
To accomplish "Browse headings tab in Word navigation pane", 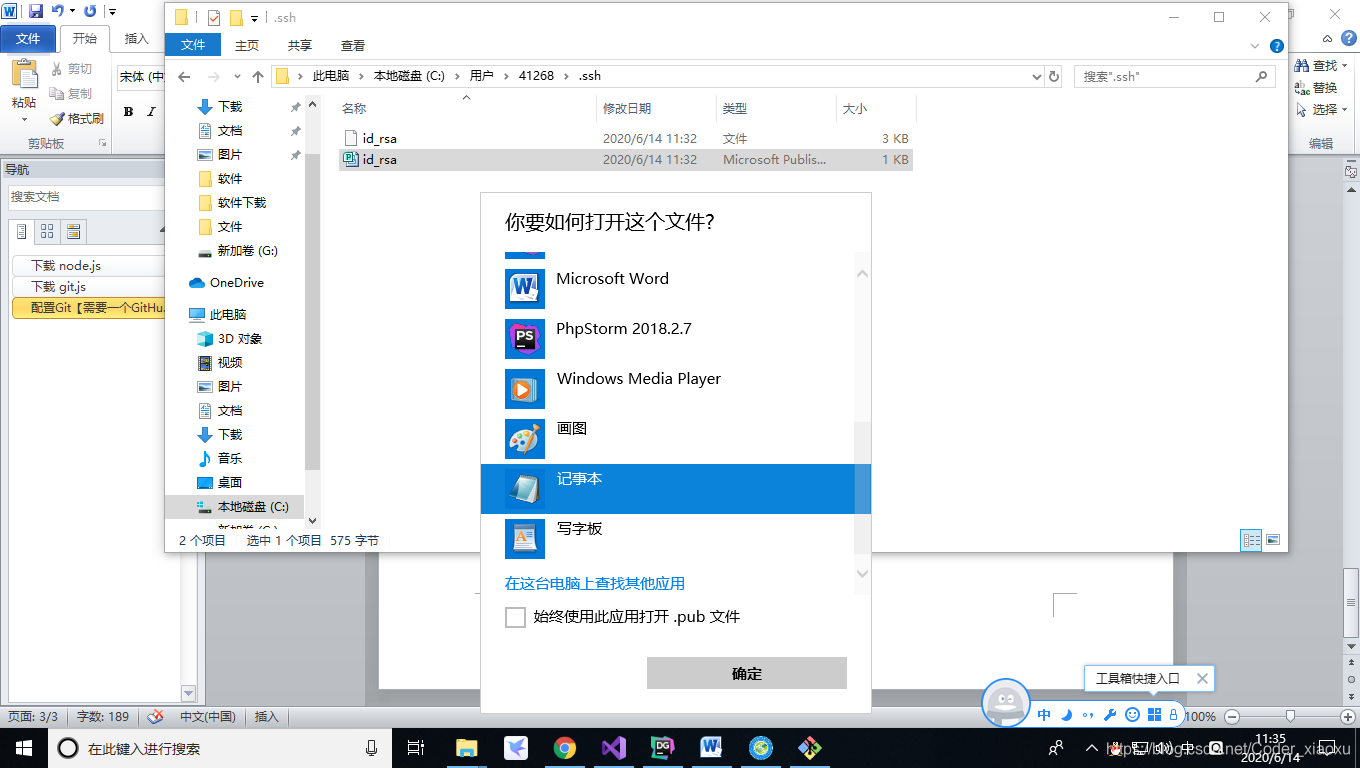I will click(x=22, y=232).
